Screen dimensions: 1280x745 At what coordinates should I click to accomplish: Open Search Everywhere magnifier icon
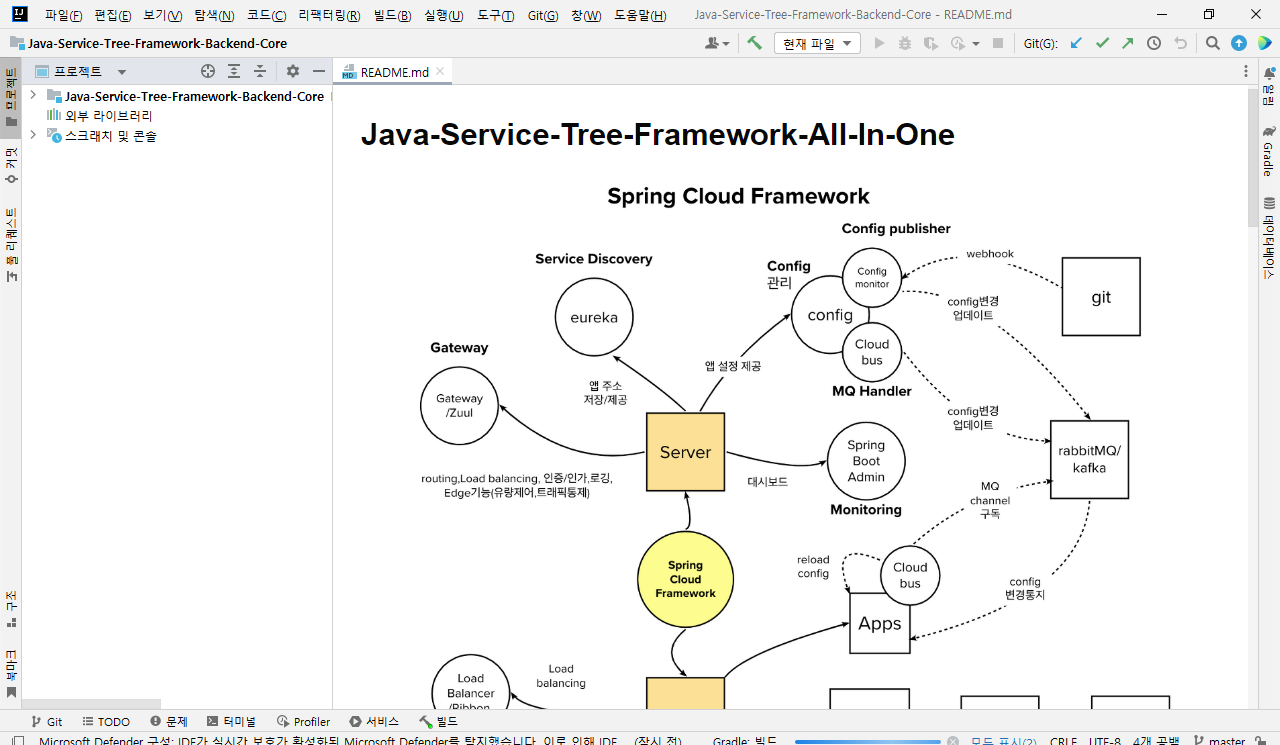coord(1212,43)
